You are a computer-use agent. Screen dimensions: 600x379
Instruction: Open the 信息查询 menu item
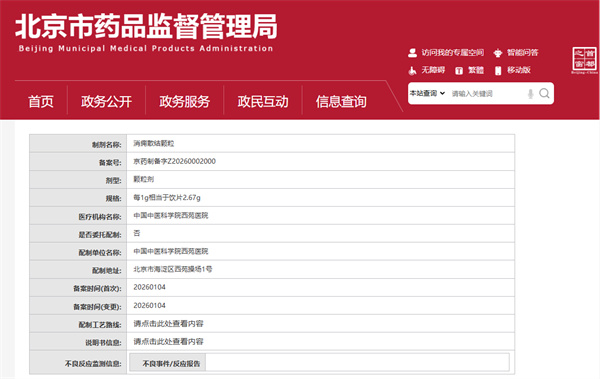pyautogui.click(x=341, y=101)
